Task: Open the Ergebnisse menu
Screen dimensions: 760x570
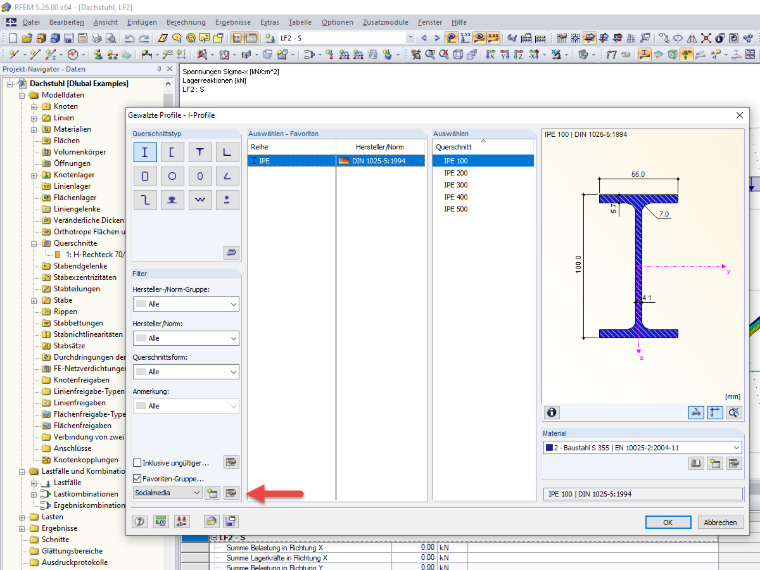Action: (x=233, y=22)
